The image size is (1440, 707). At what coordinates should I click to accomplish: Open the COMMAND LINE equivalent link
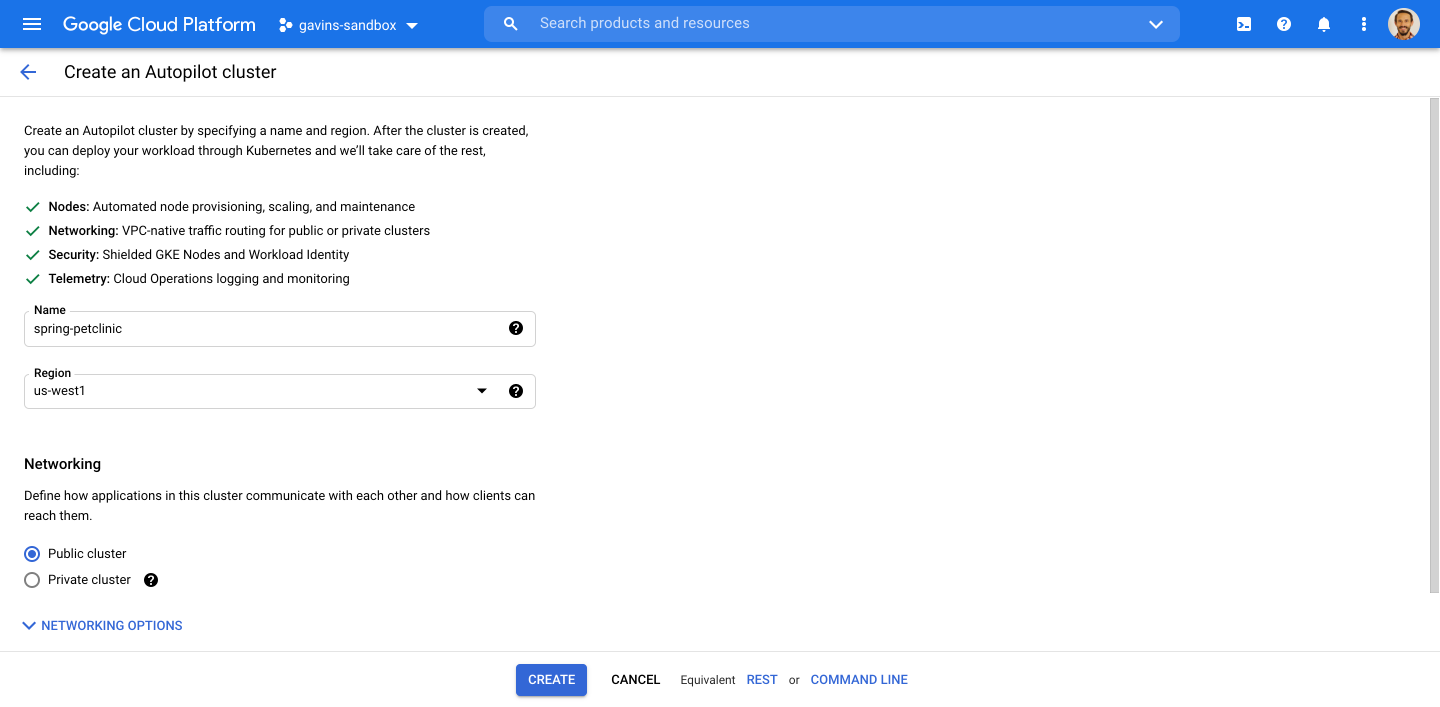point(858,679)
